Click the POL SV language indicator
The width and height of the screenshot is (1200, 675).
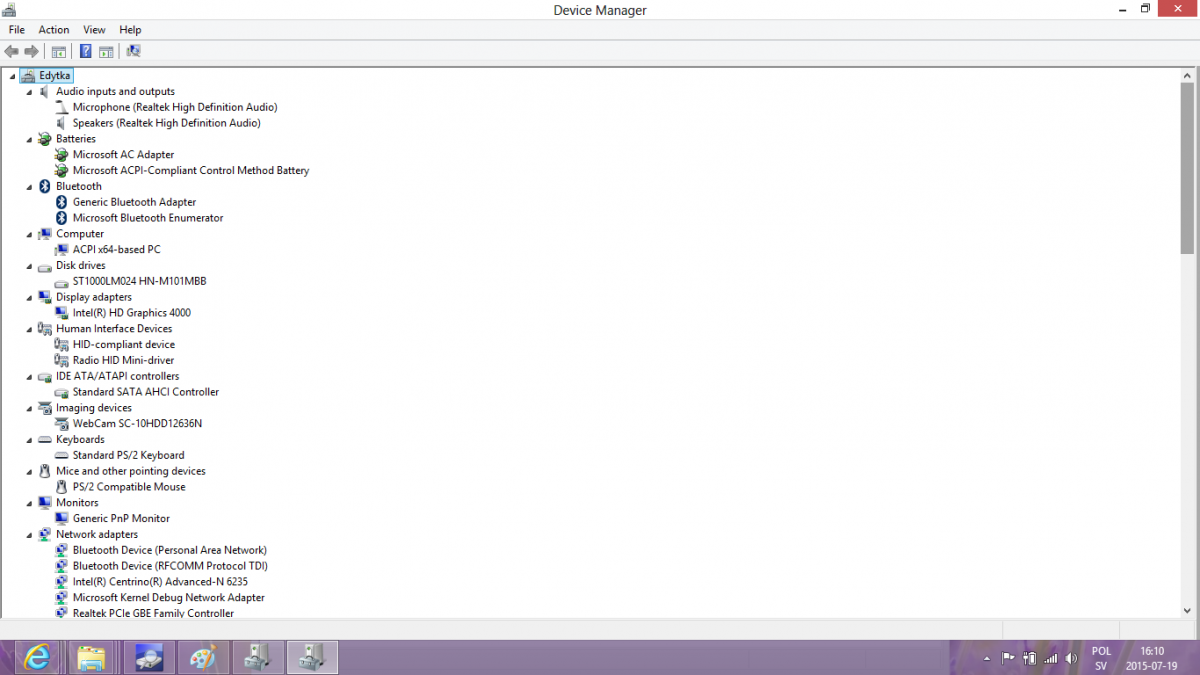(x=1101, y=658)
